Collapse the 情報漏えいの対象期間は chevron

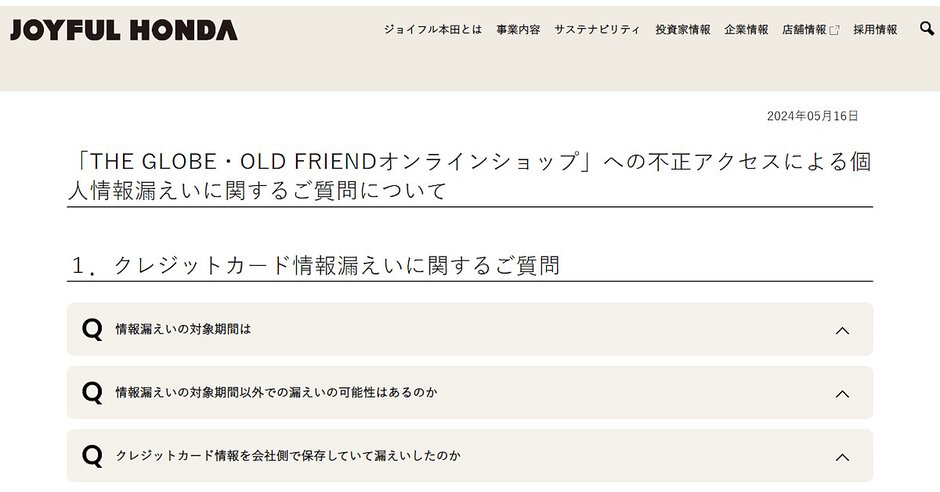pos(842,330)
